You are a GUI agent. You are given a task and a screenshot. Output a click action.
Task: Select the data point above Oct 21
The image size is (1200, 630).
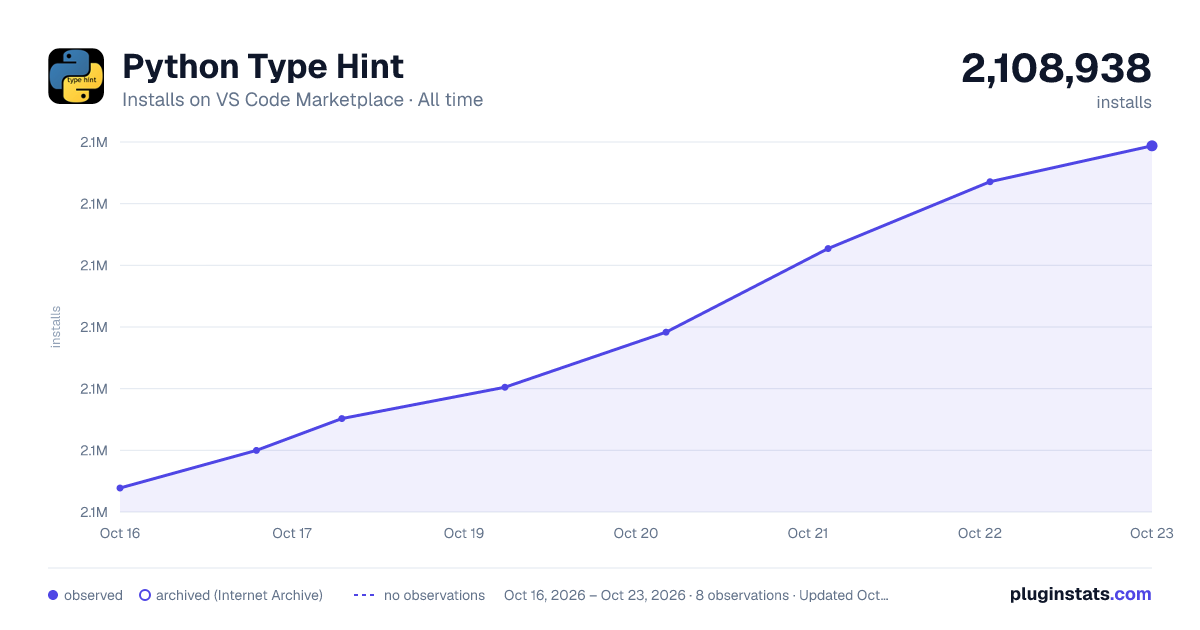pos(828,248)
